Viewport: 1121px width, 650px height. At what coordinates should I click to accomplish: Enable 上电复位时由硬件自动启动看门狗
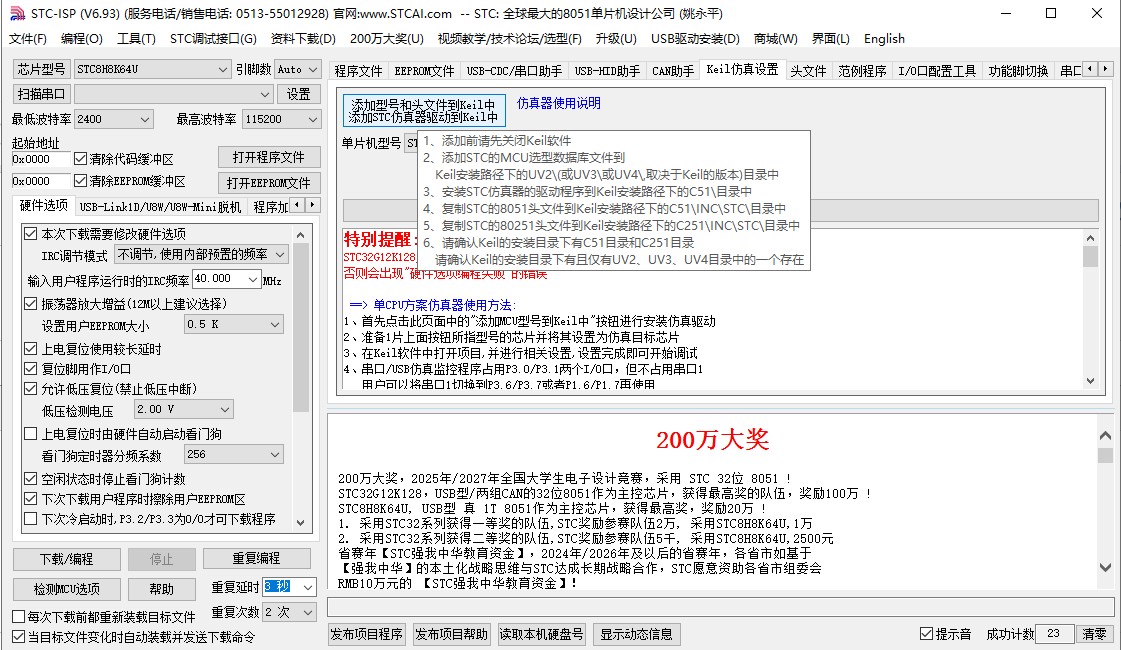[x=31, y=434]
